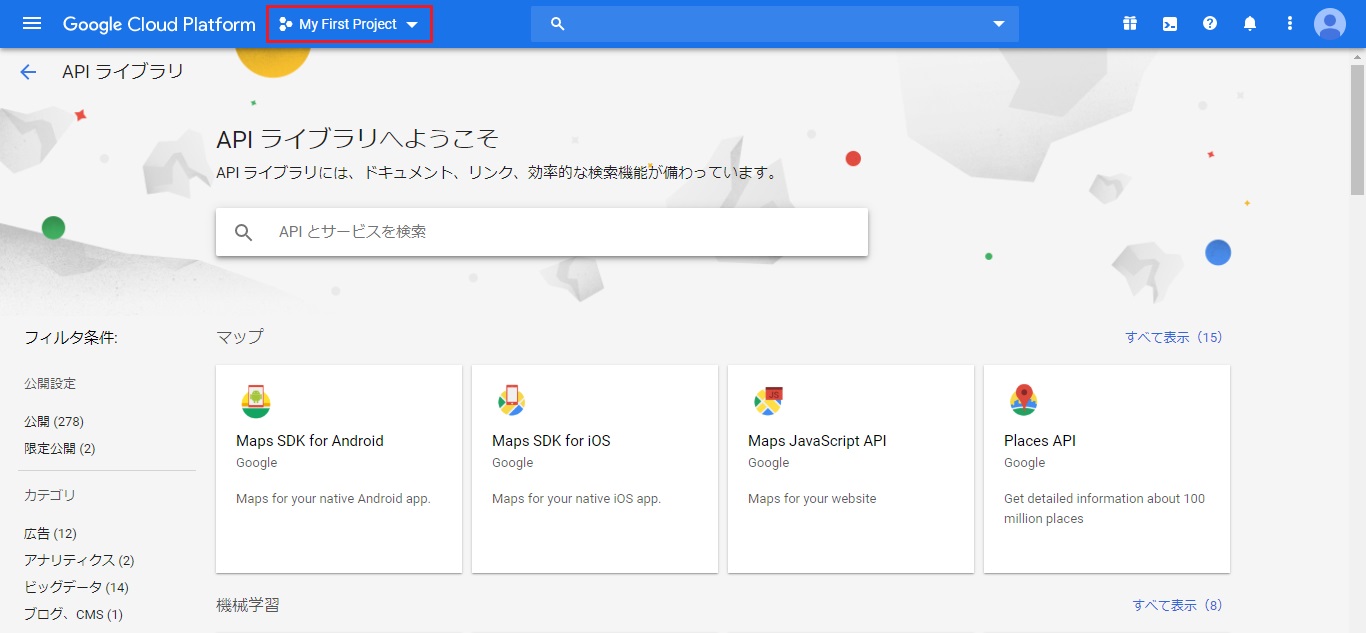Select the 広告 (12) category filter

(x=49, y=533)
